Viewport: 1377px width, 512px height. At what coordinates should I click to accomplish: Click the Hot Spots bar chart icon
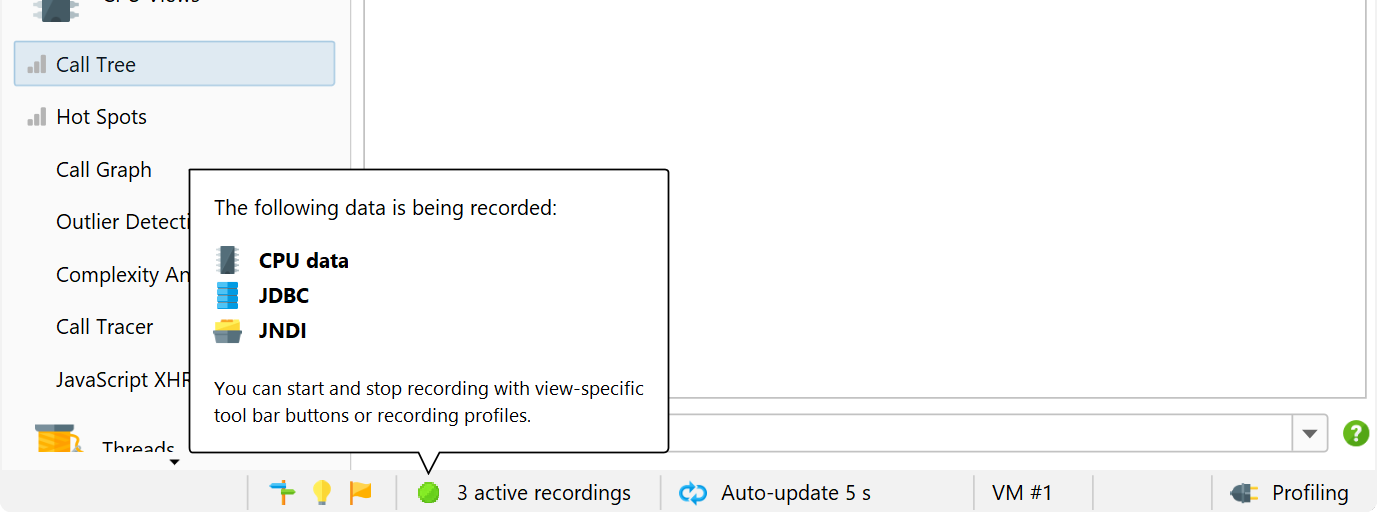coord(37,117)
